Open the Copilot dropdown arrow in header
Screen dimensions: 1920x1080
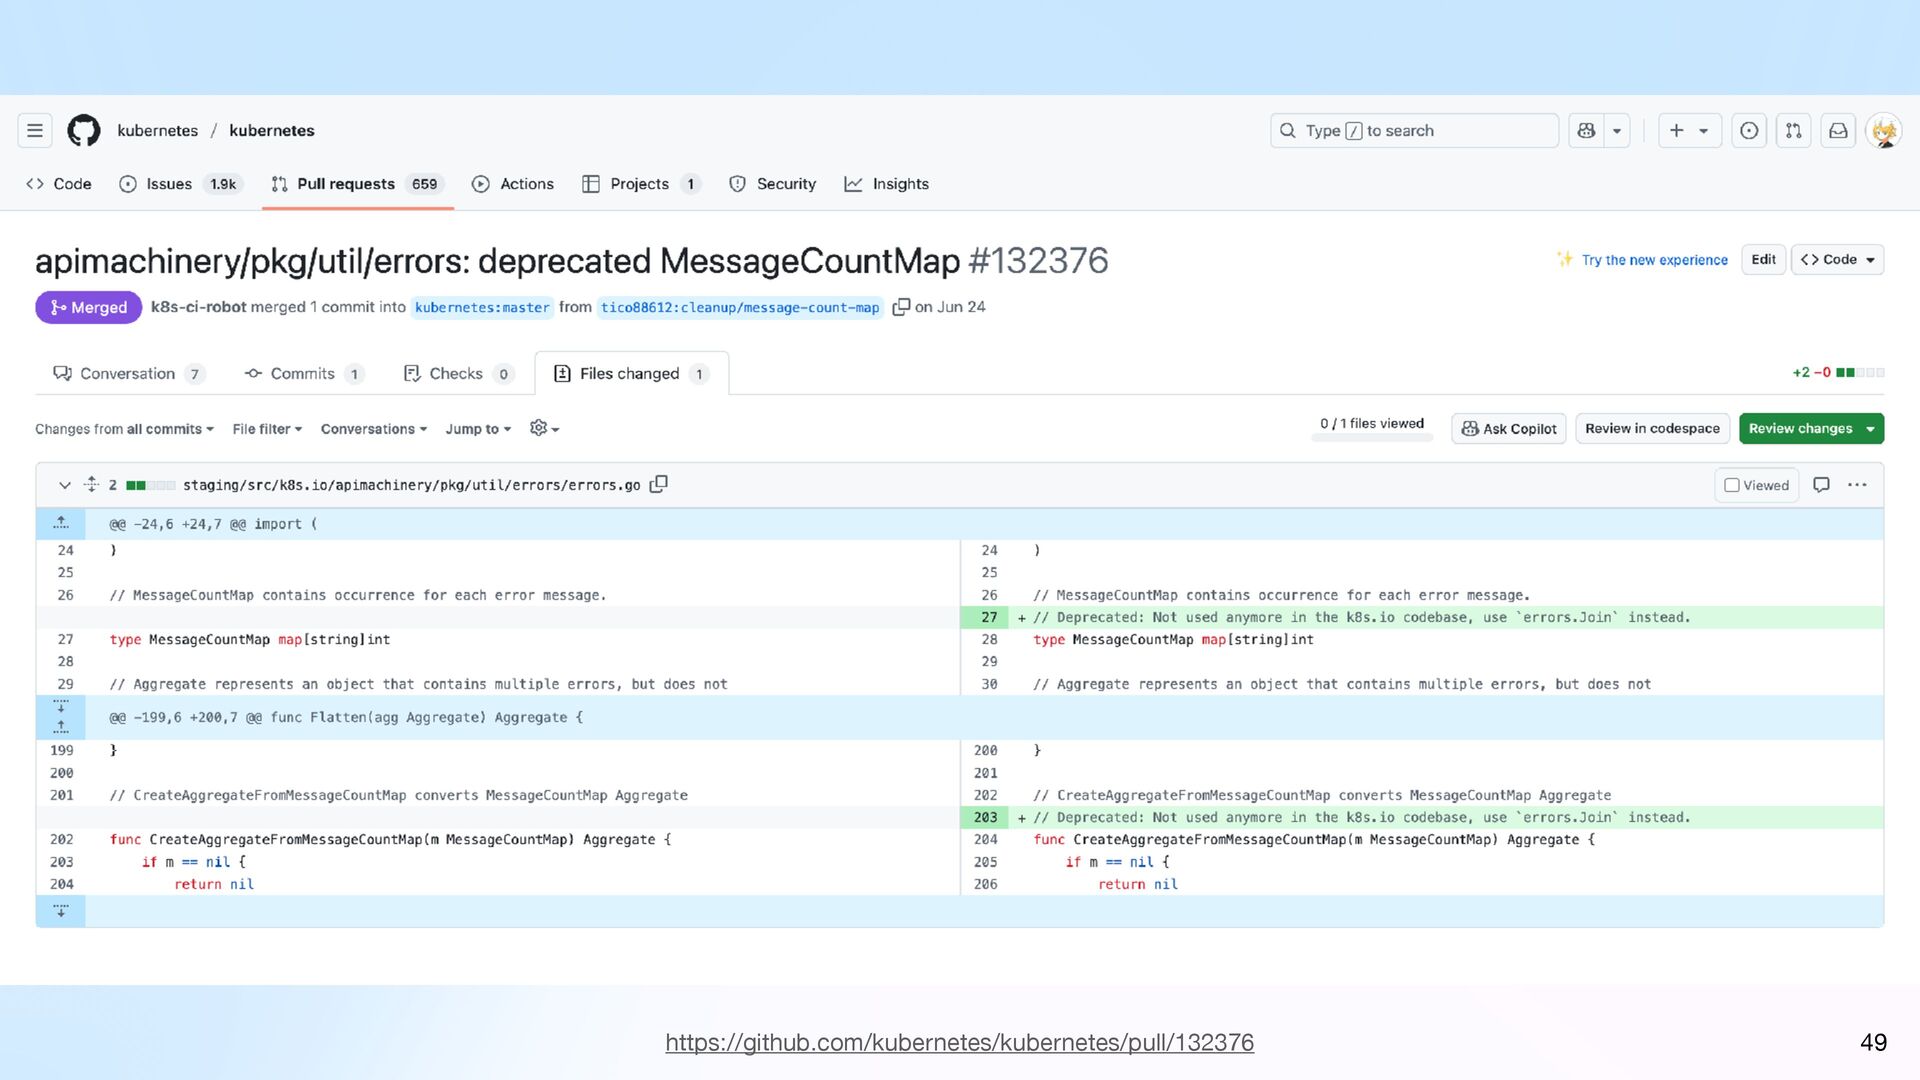point(1617,131)
